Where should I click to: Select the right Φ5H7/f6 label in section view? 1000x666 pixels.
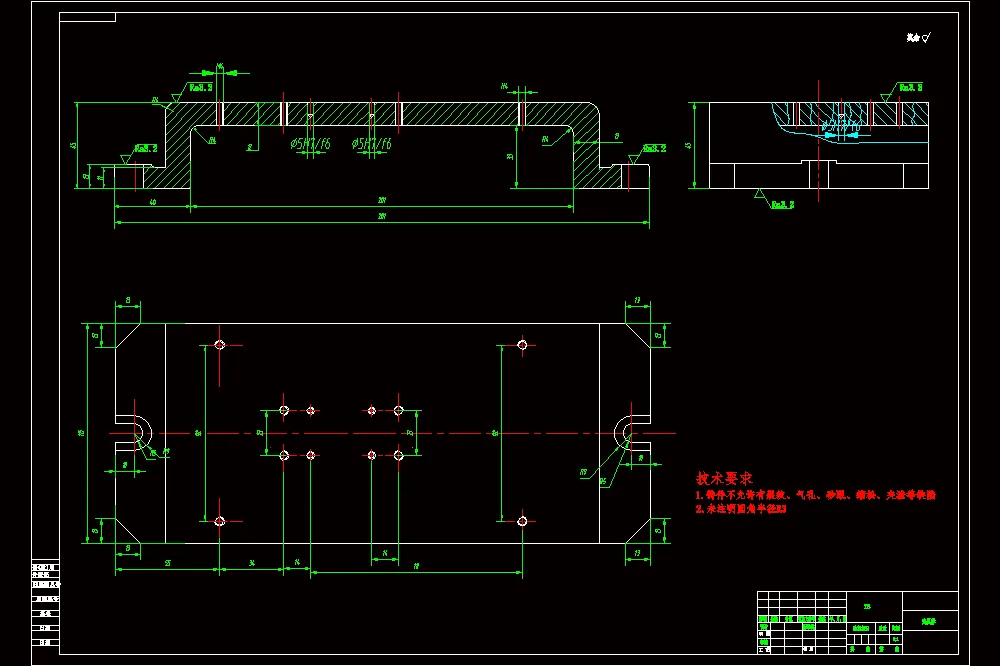(x=372, y=144)
